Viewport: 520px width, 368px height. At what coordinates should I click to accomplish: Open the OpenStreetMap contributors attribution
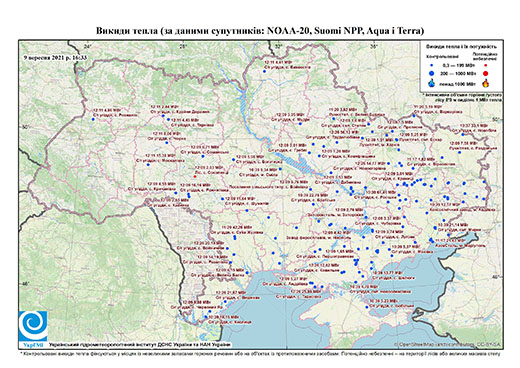tap(447, 344)
